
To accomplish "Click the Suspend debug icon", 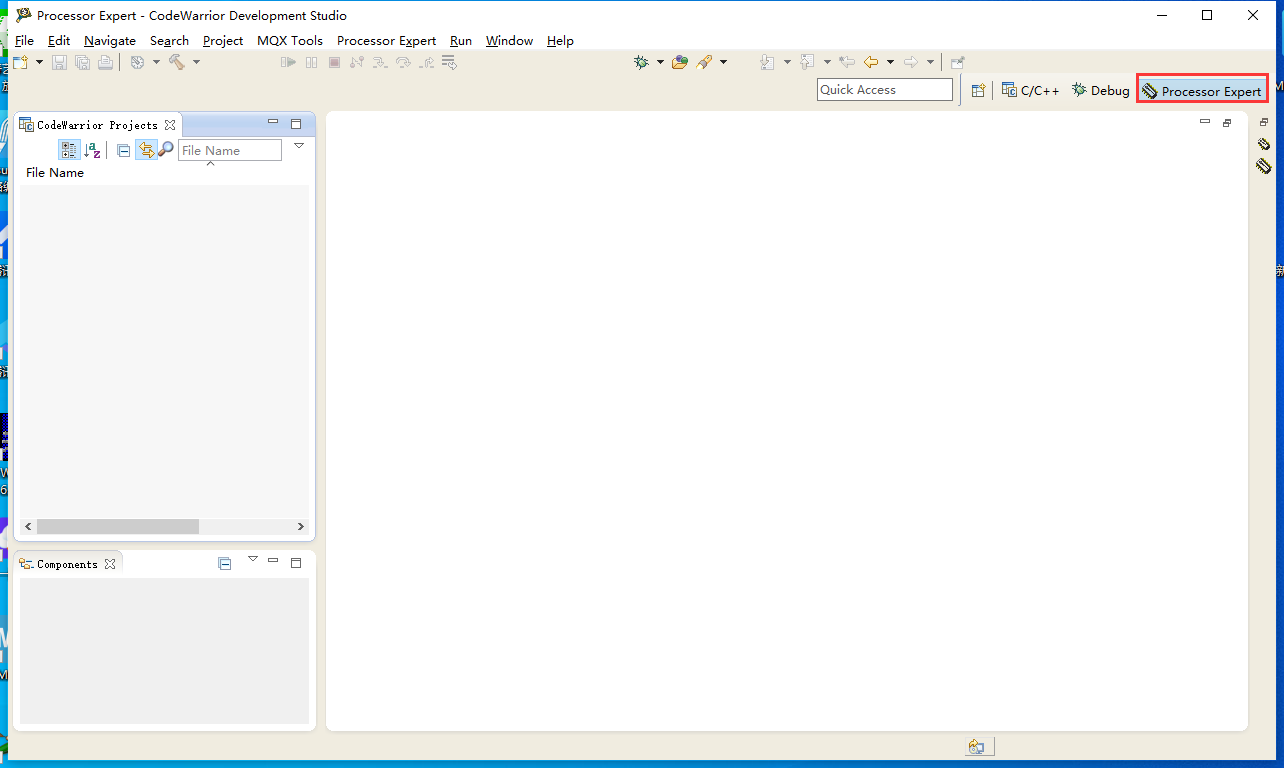I will coord(311,62).
